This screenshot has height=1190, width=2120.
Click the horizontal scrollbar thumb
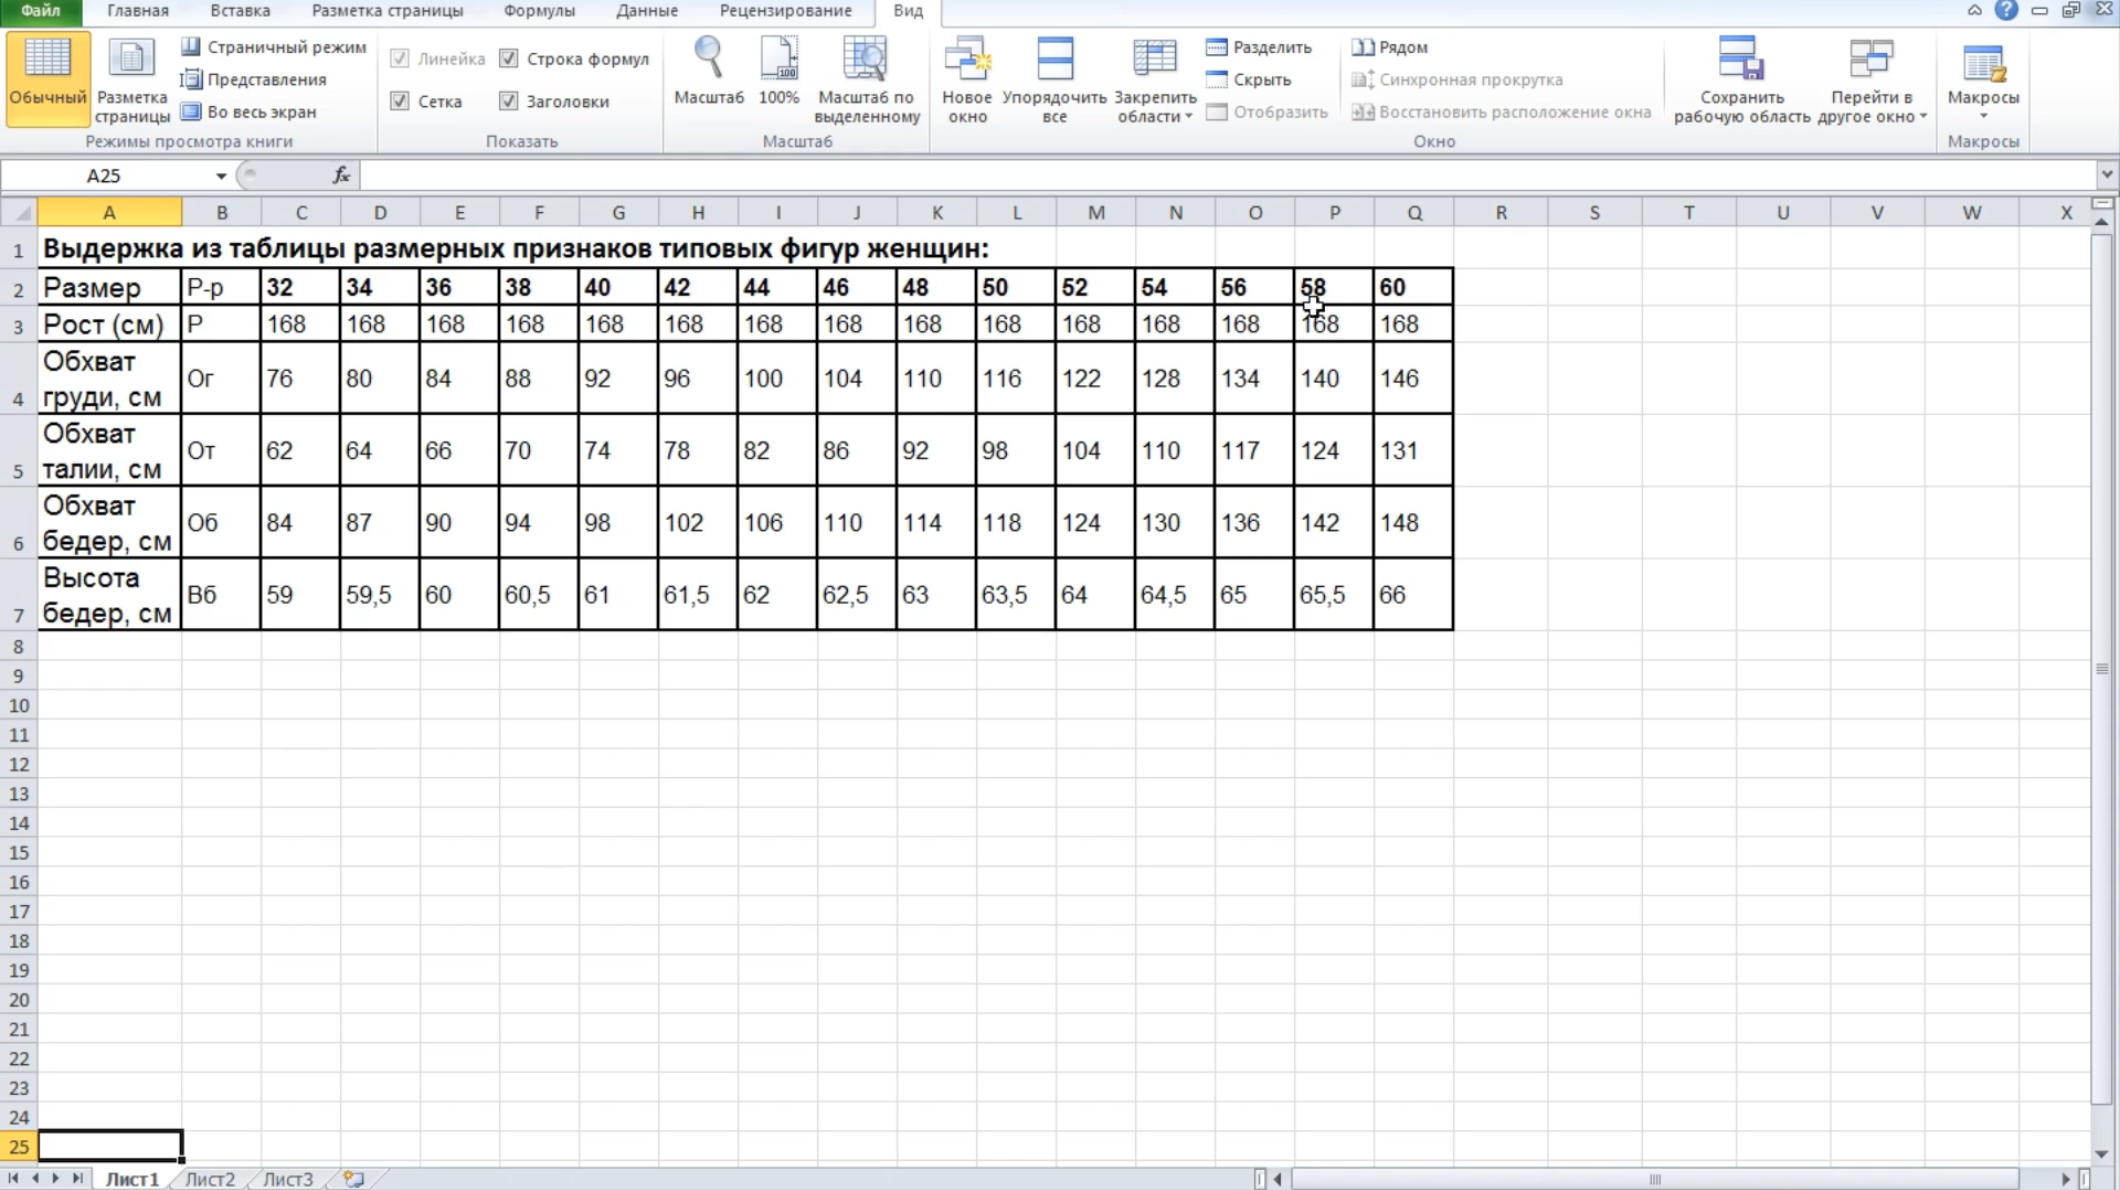(1655, 1179)
